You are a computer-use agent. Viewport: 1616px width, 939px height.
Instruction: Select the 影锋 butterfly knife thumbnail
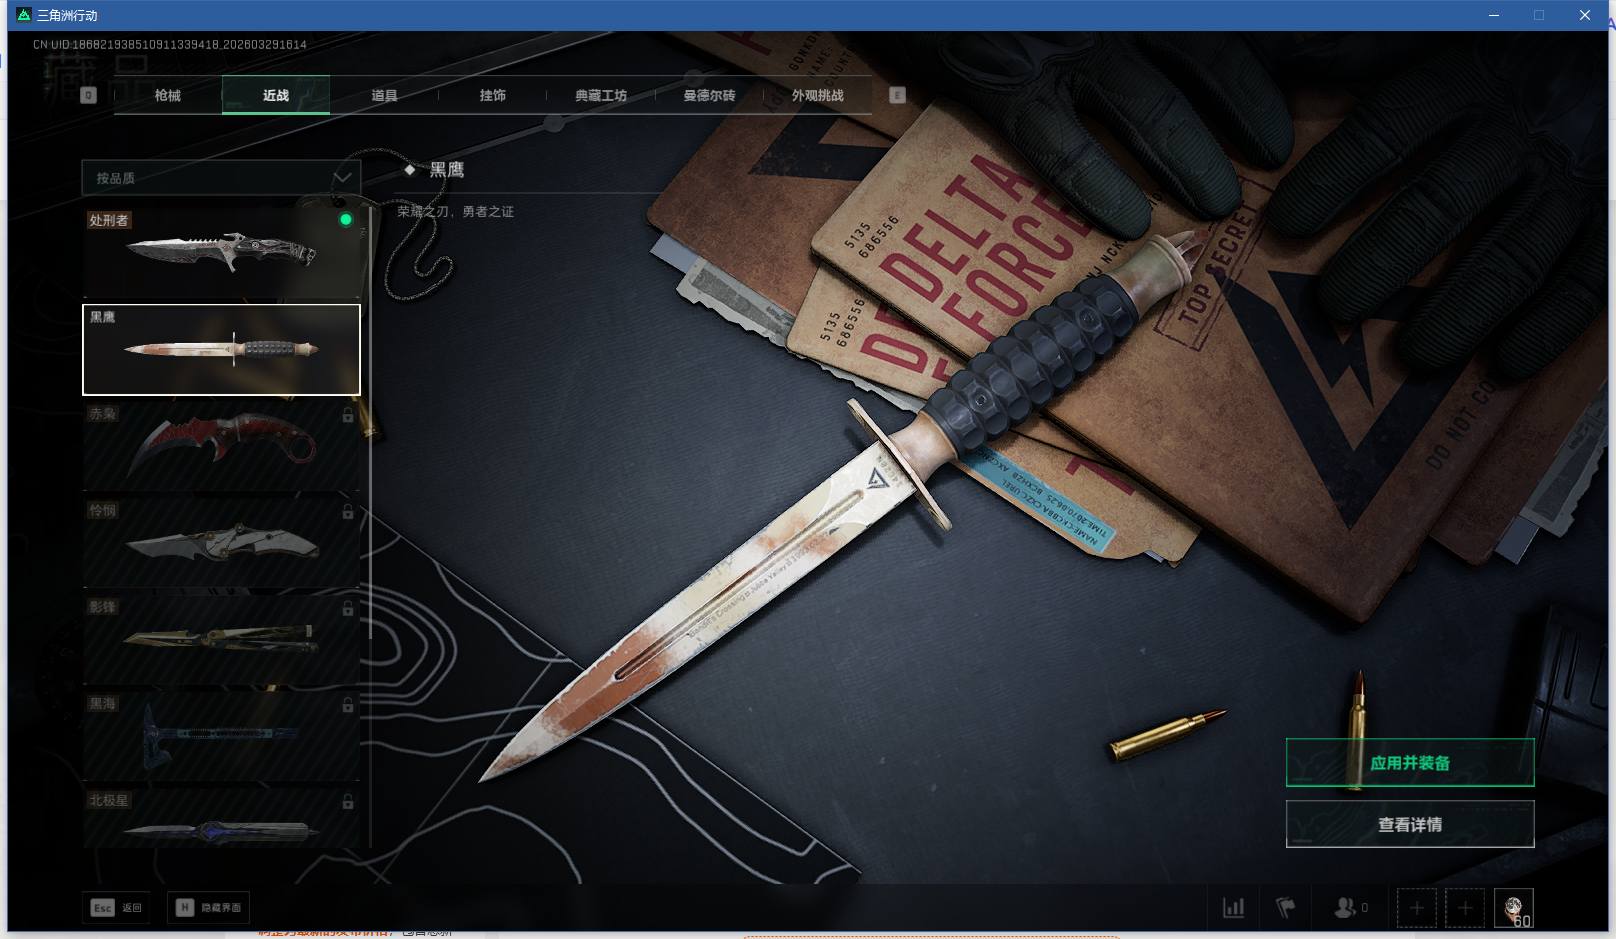[221, 640]
